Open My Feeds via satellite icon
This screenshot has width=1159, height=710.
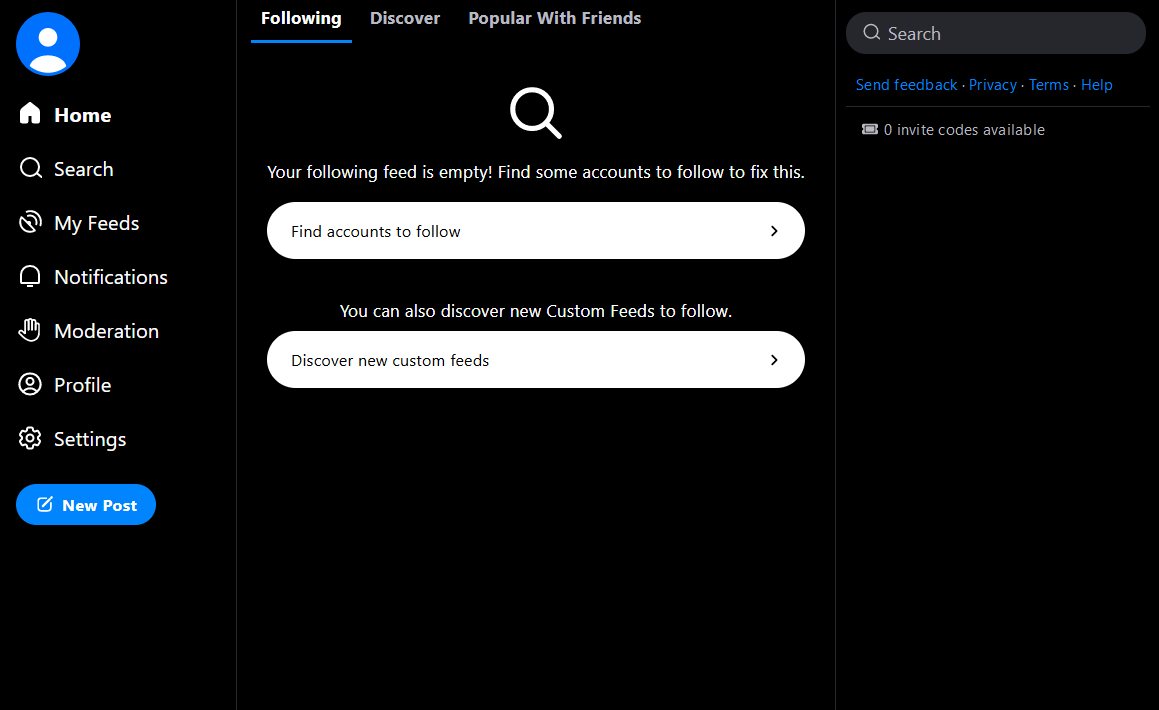(x=30, y=222)
